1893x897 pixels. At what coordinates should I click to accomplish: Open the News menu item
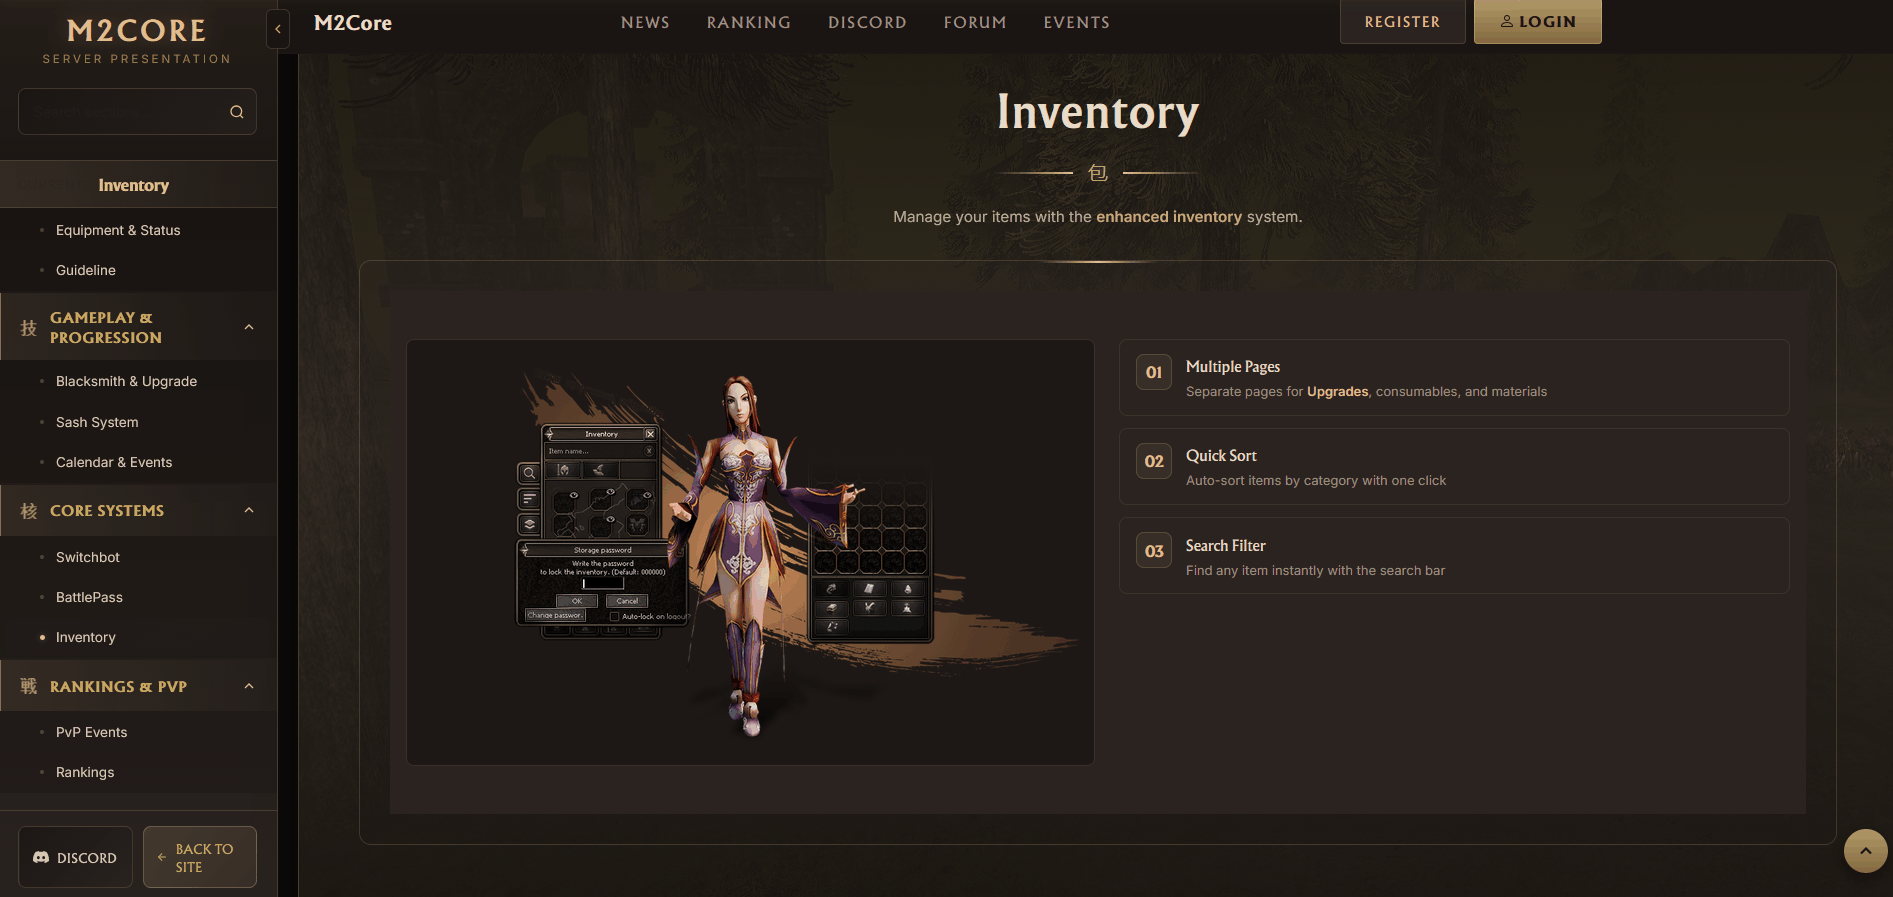645,22
